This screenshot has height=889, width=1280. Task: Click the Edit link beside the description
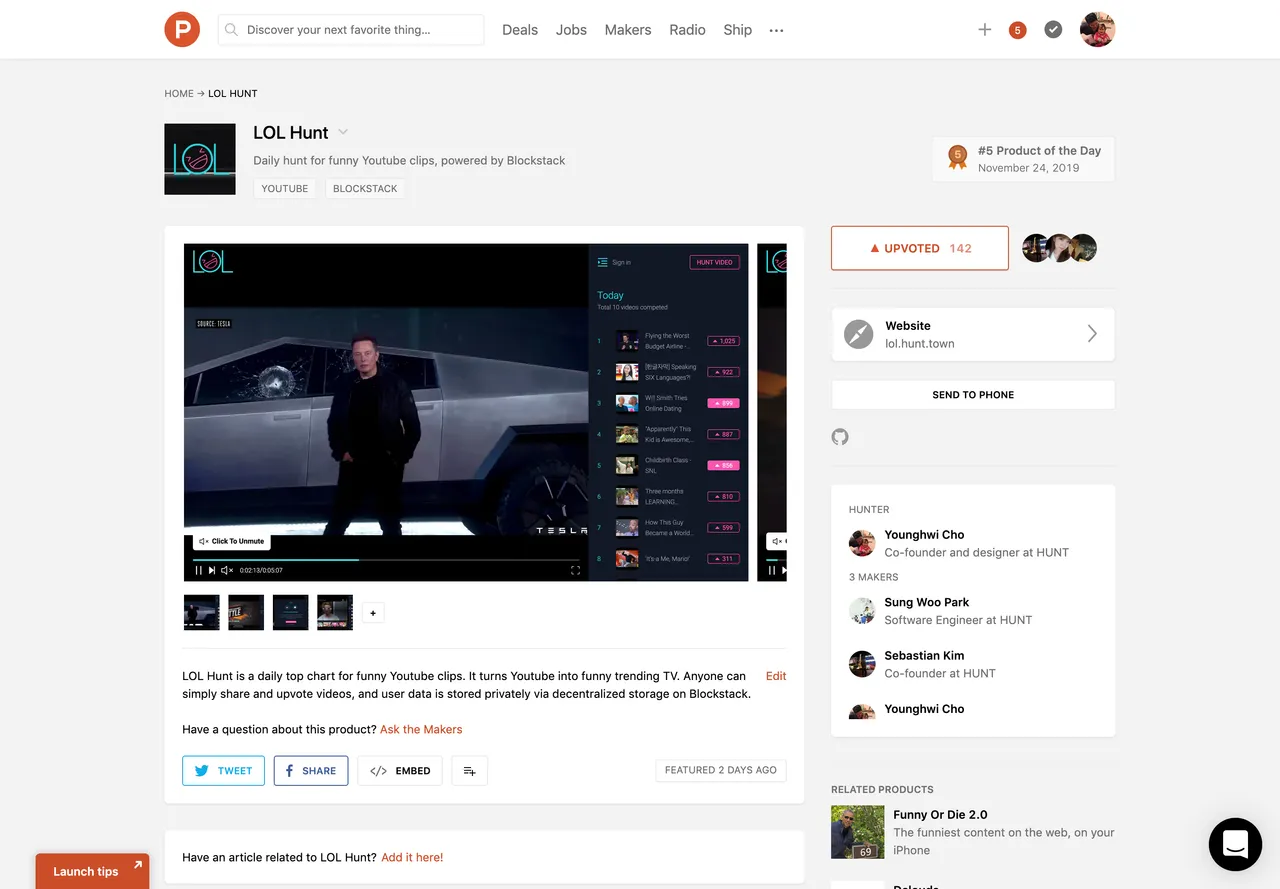click(776, 676)
